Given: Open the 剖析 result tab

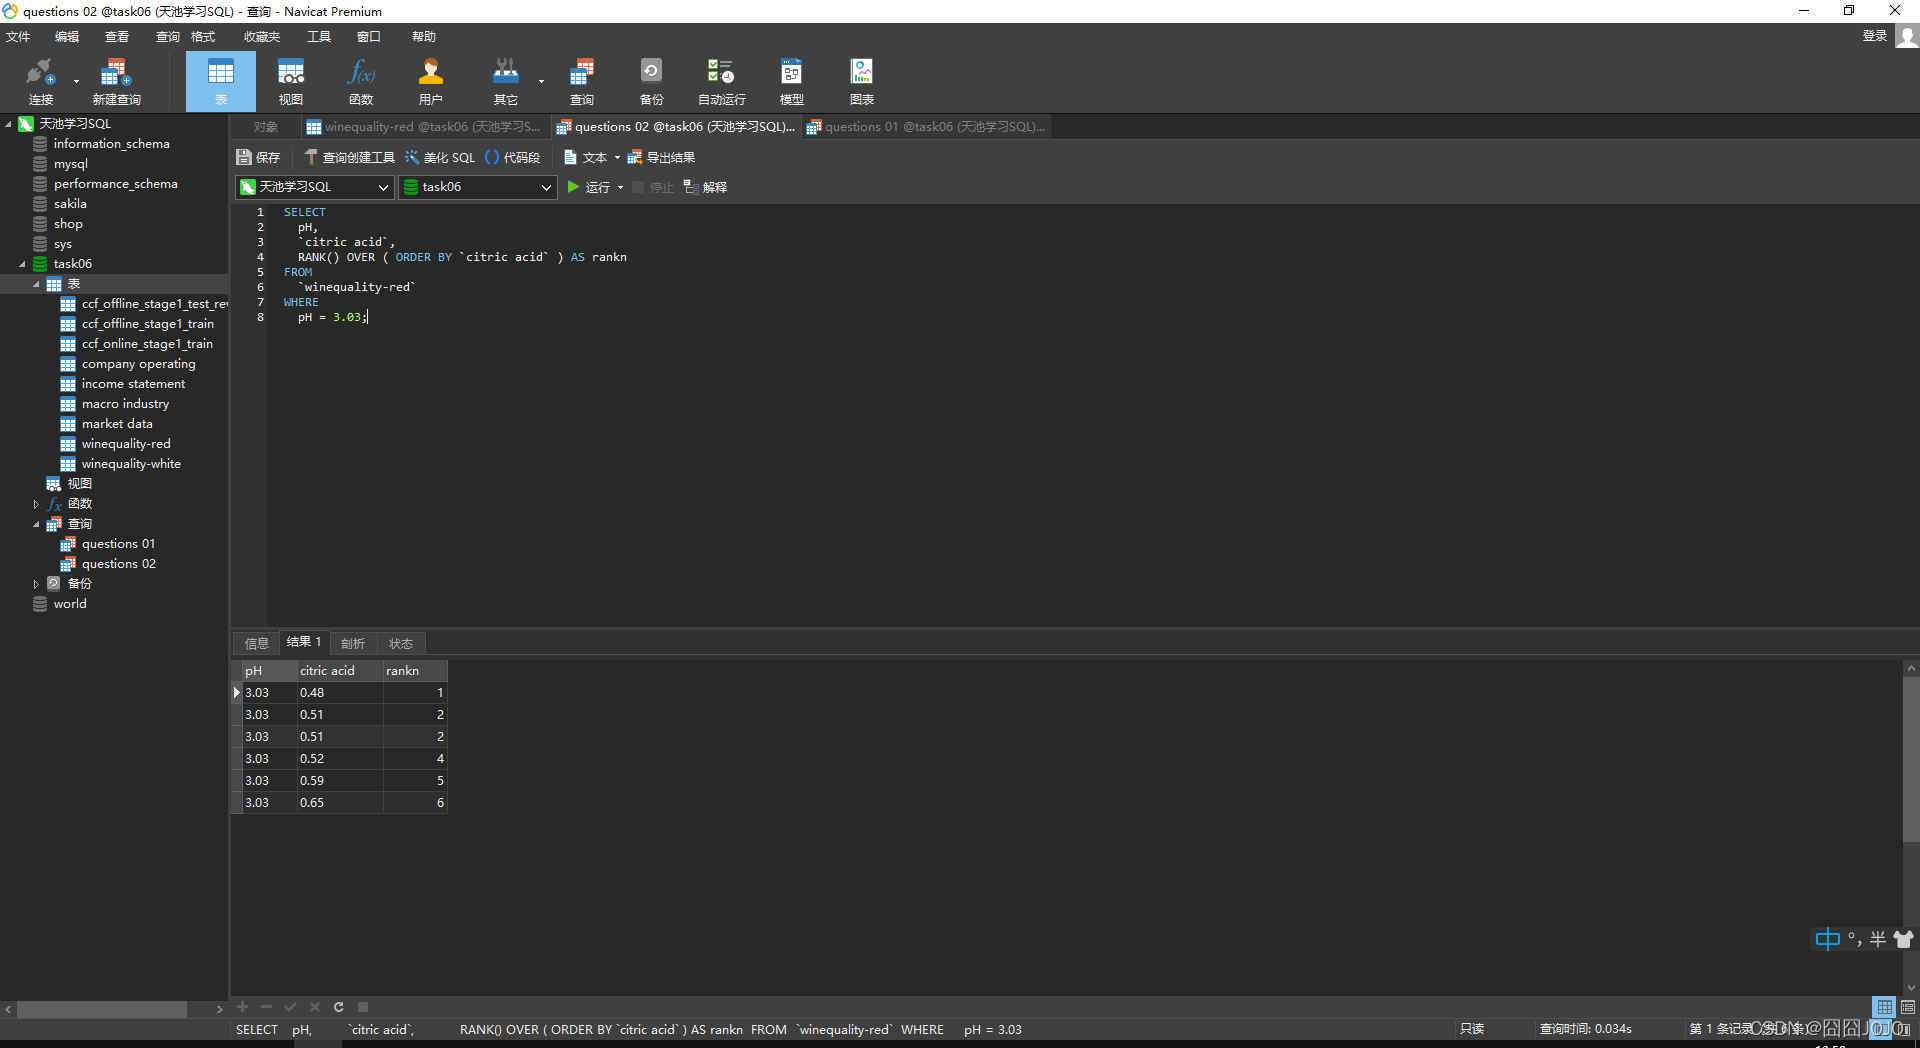Looking at the screenshot, I should [x=353, y=643].
